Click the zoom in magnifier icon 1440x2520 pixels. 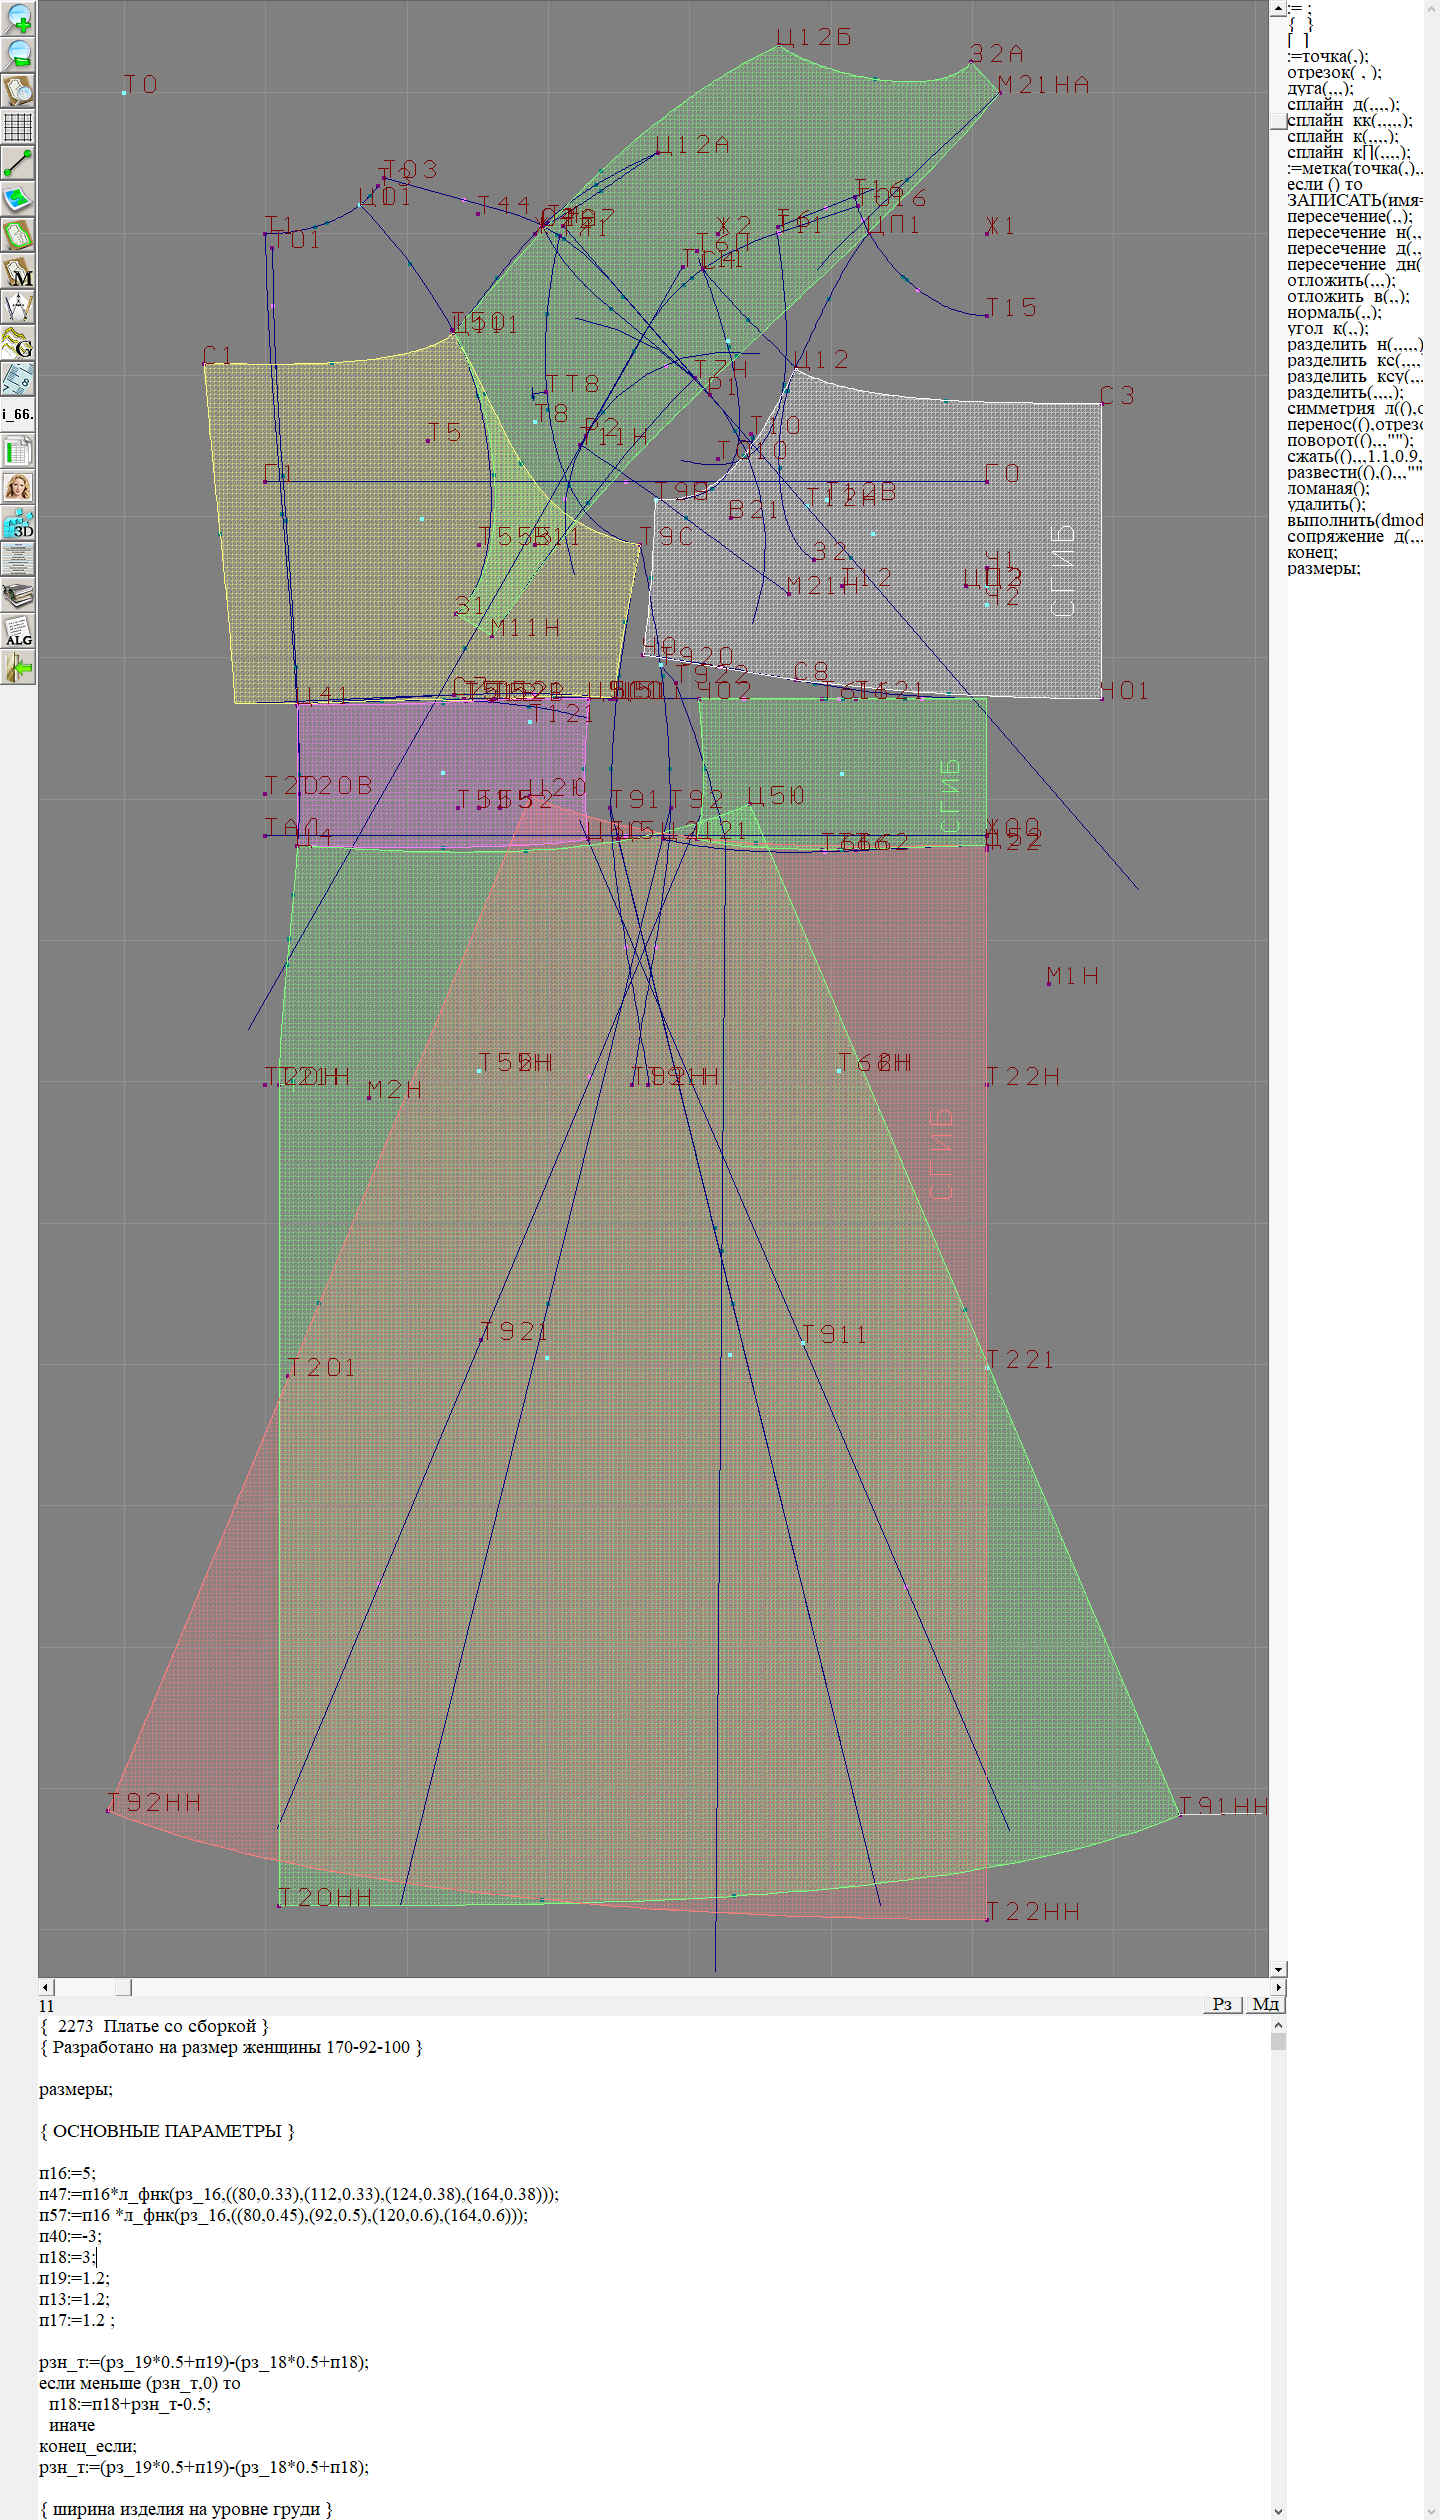18,18
